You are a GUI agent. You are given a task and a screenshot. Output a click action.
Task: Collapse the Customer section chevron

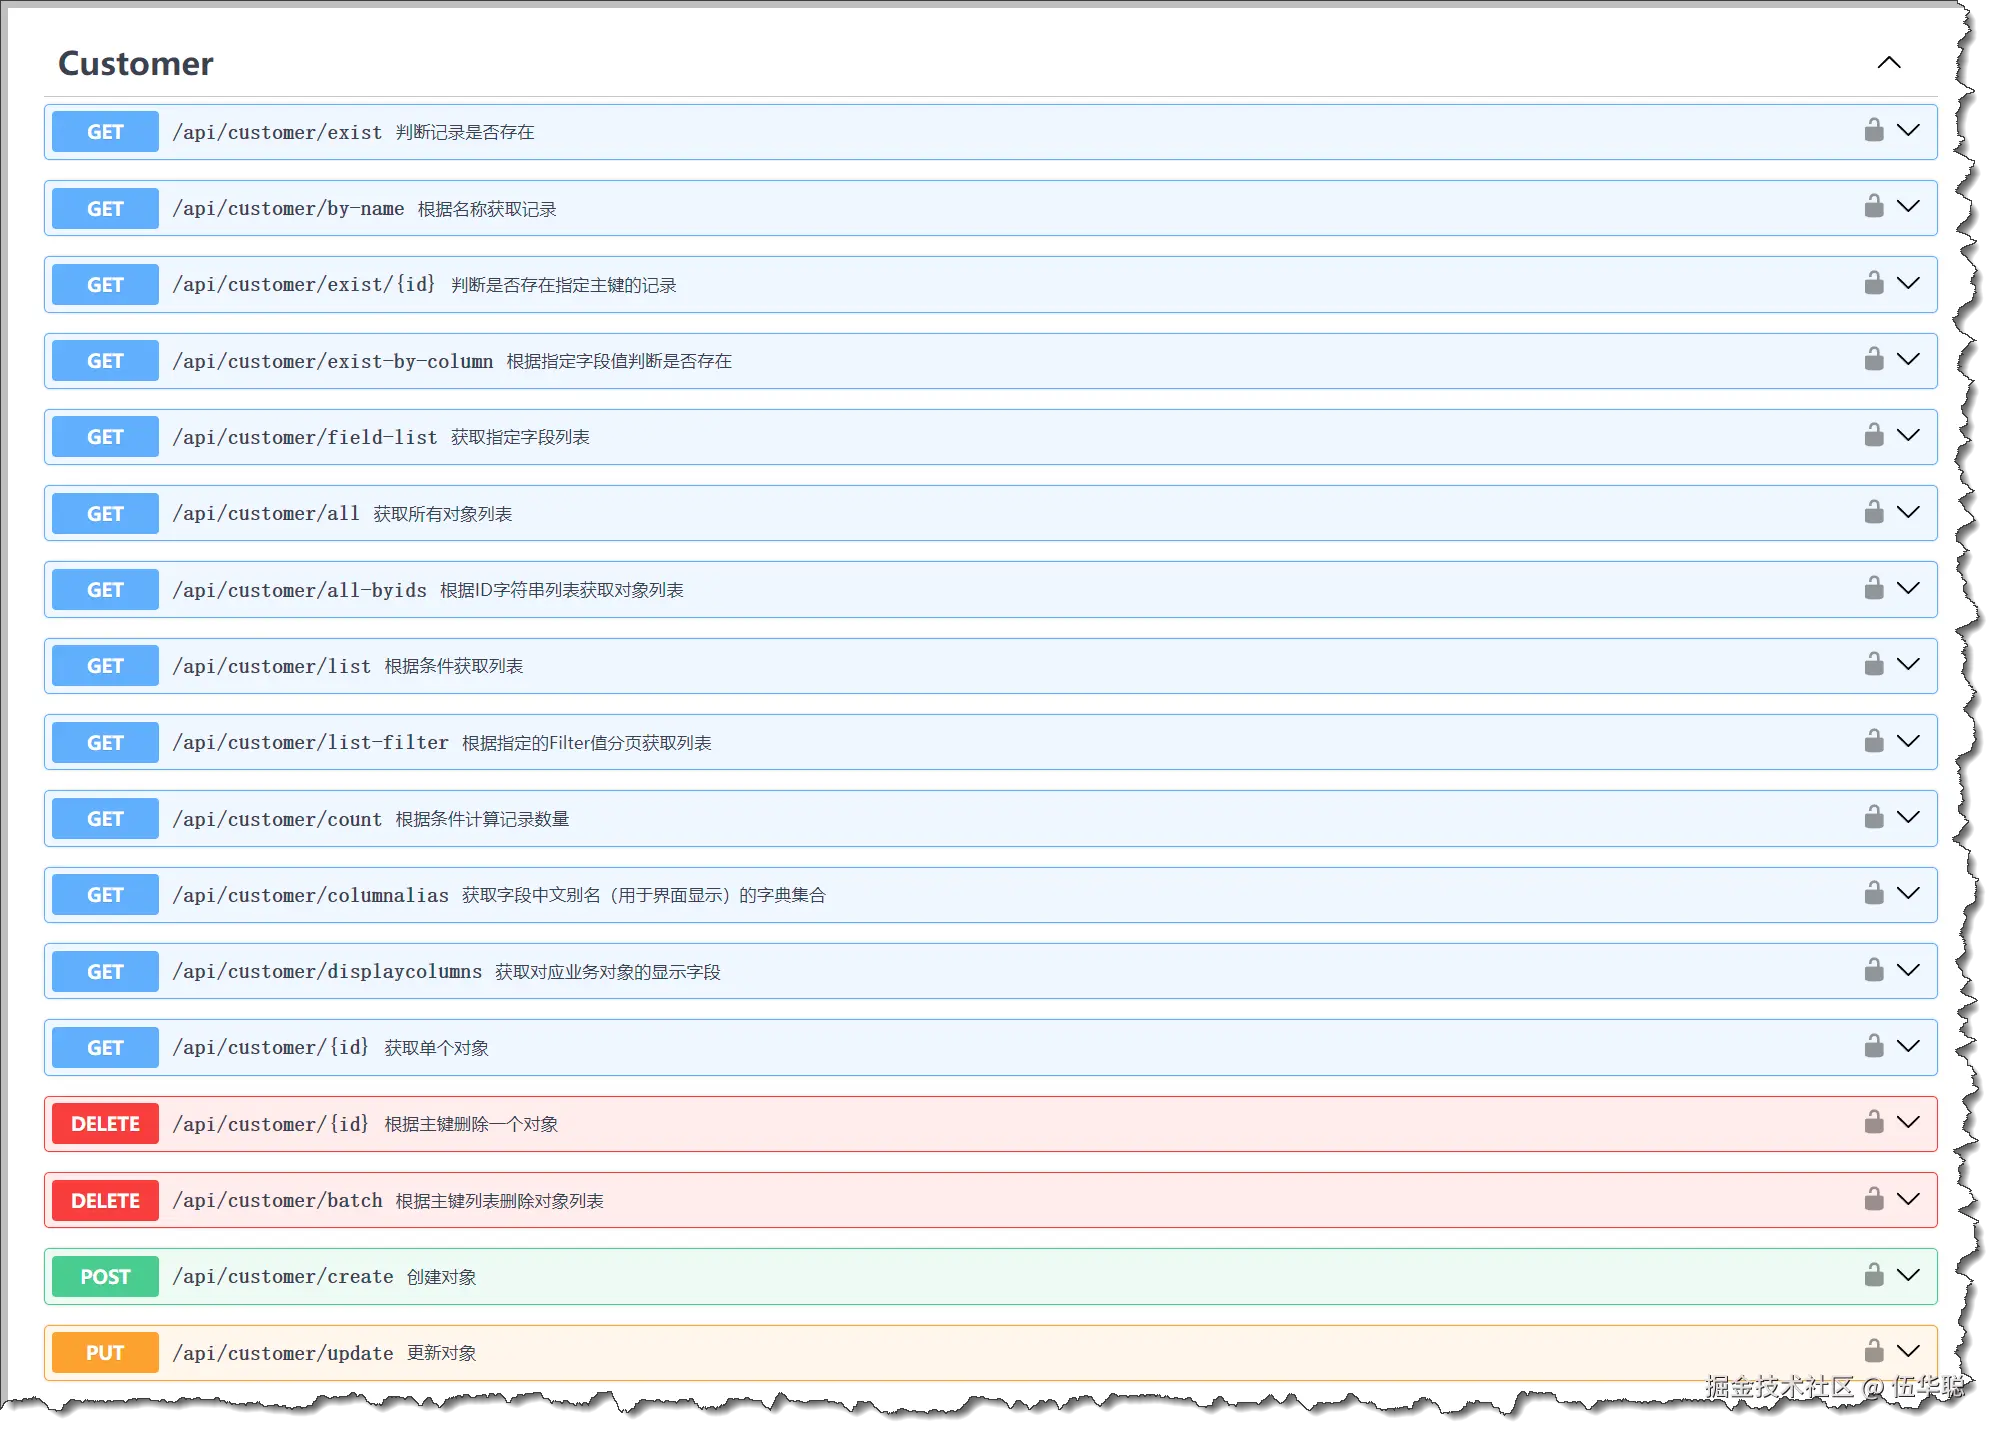point(1888,63)
